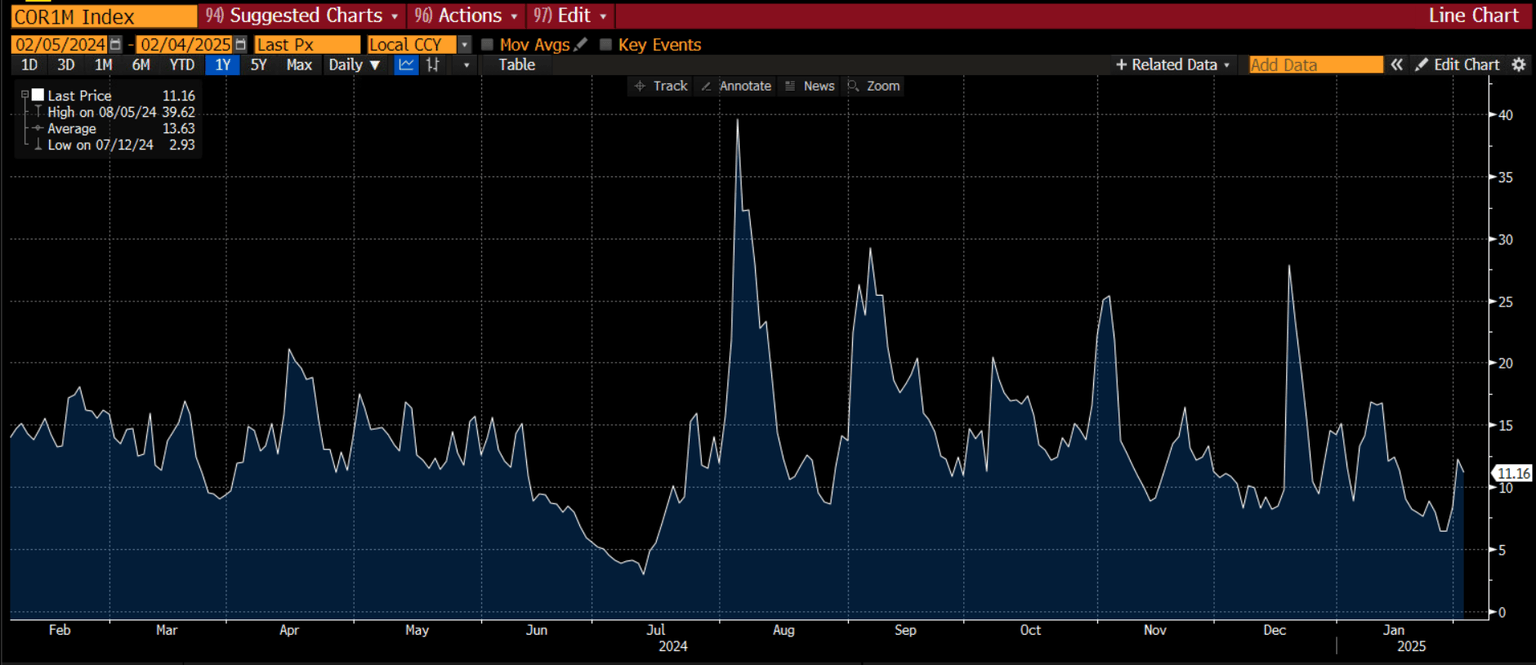Select the line chart type icon

pyautogui.click(x=406, y=65)
